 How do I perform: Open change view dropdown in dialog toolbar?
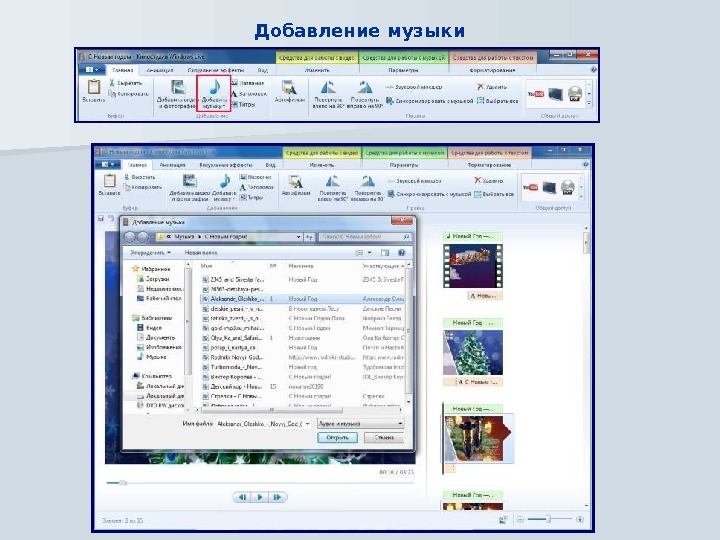point(370,253)
